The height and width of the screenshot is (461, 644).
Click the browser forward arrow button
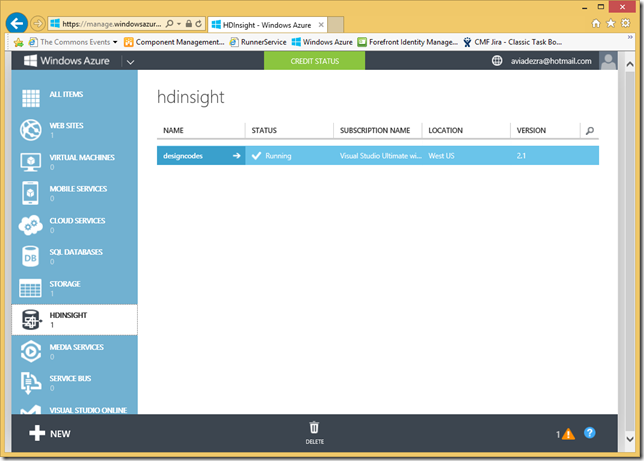(x=38, y=23)
